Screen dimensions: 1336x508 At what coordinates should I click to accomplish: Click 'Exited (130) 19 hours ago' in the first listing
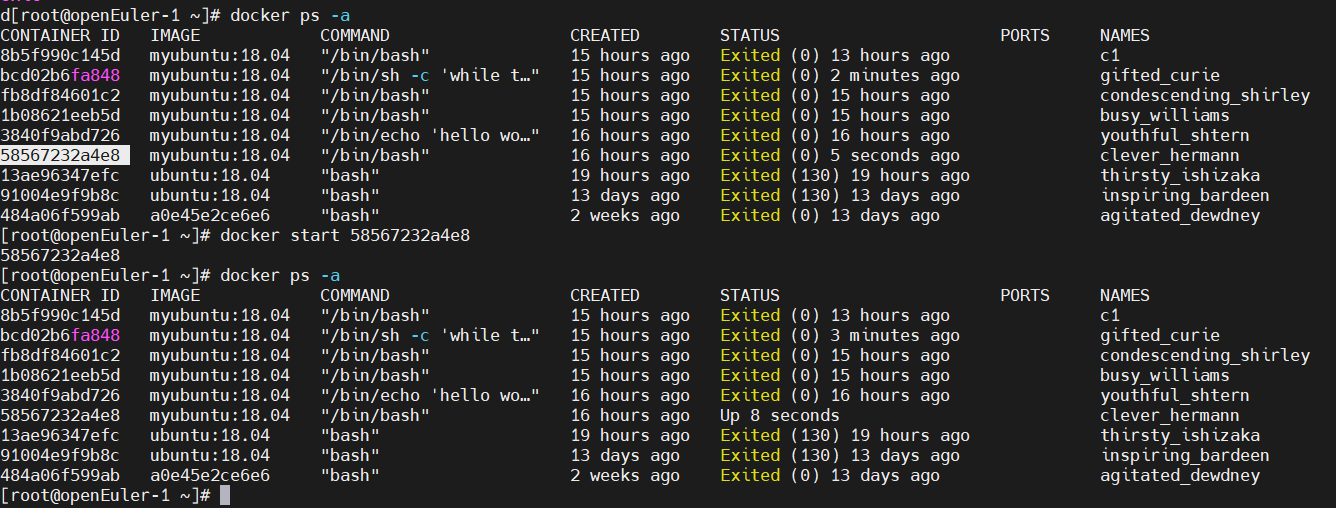(845, 175)
